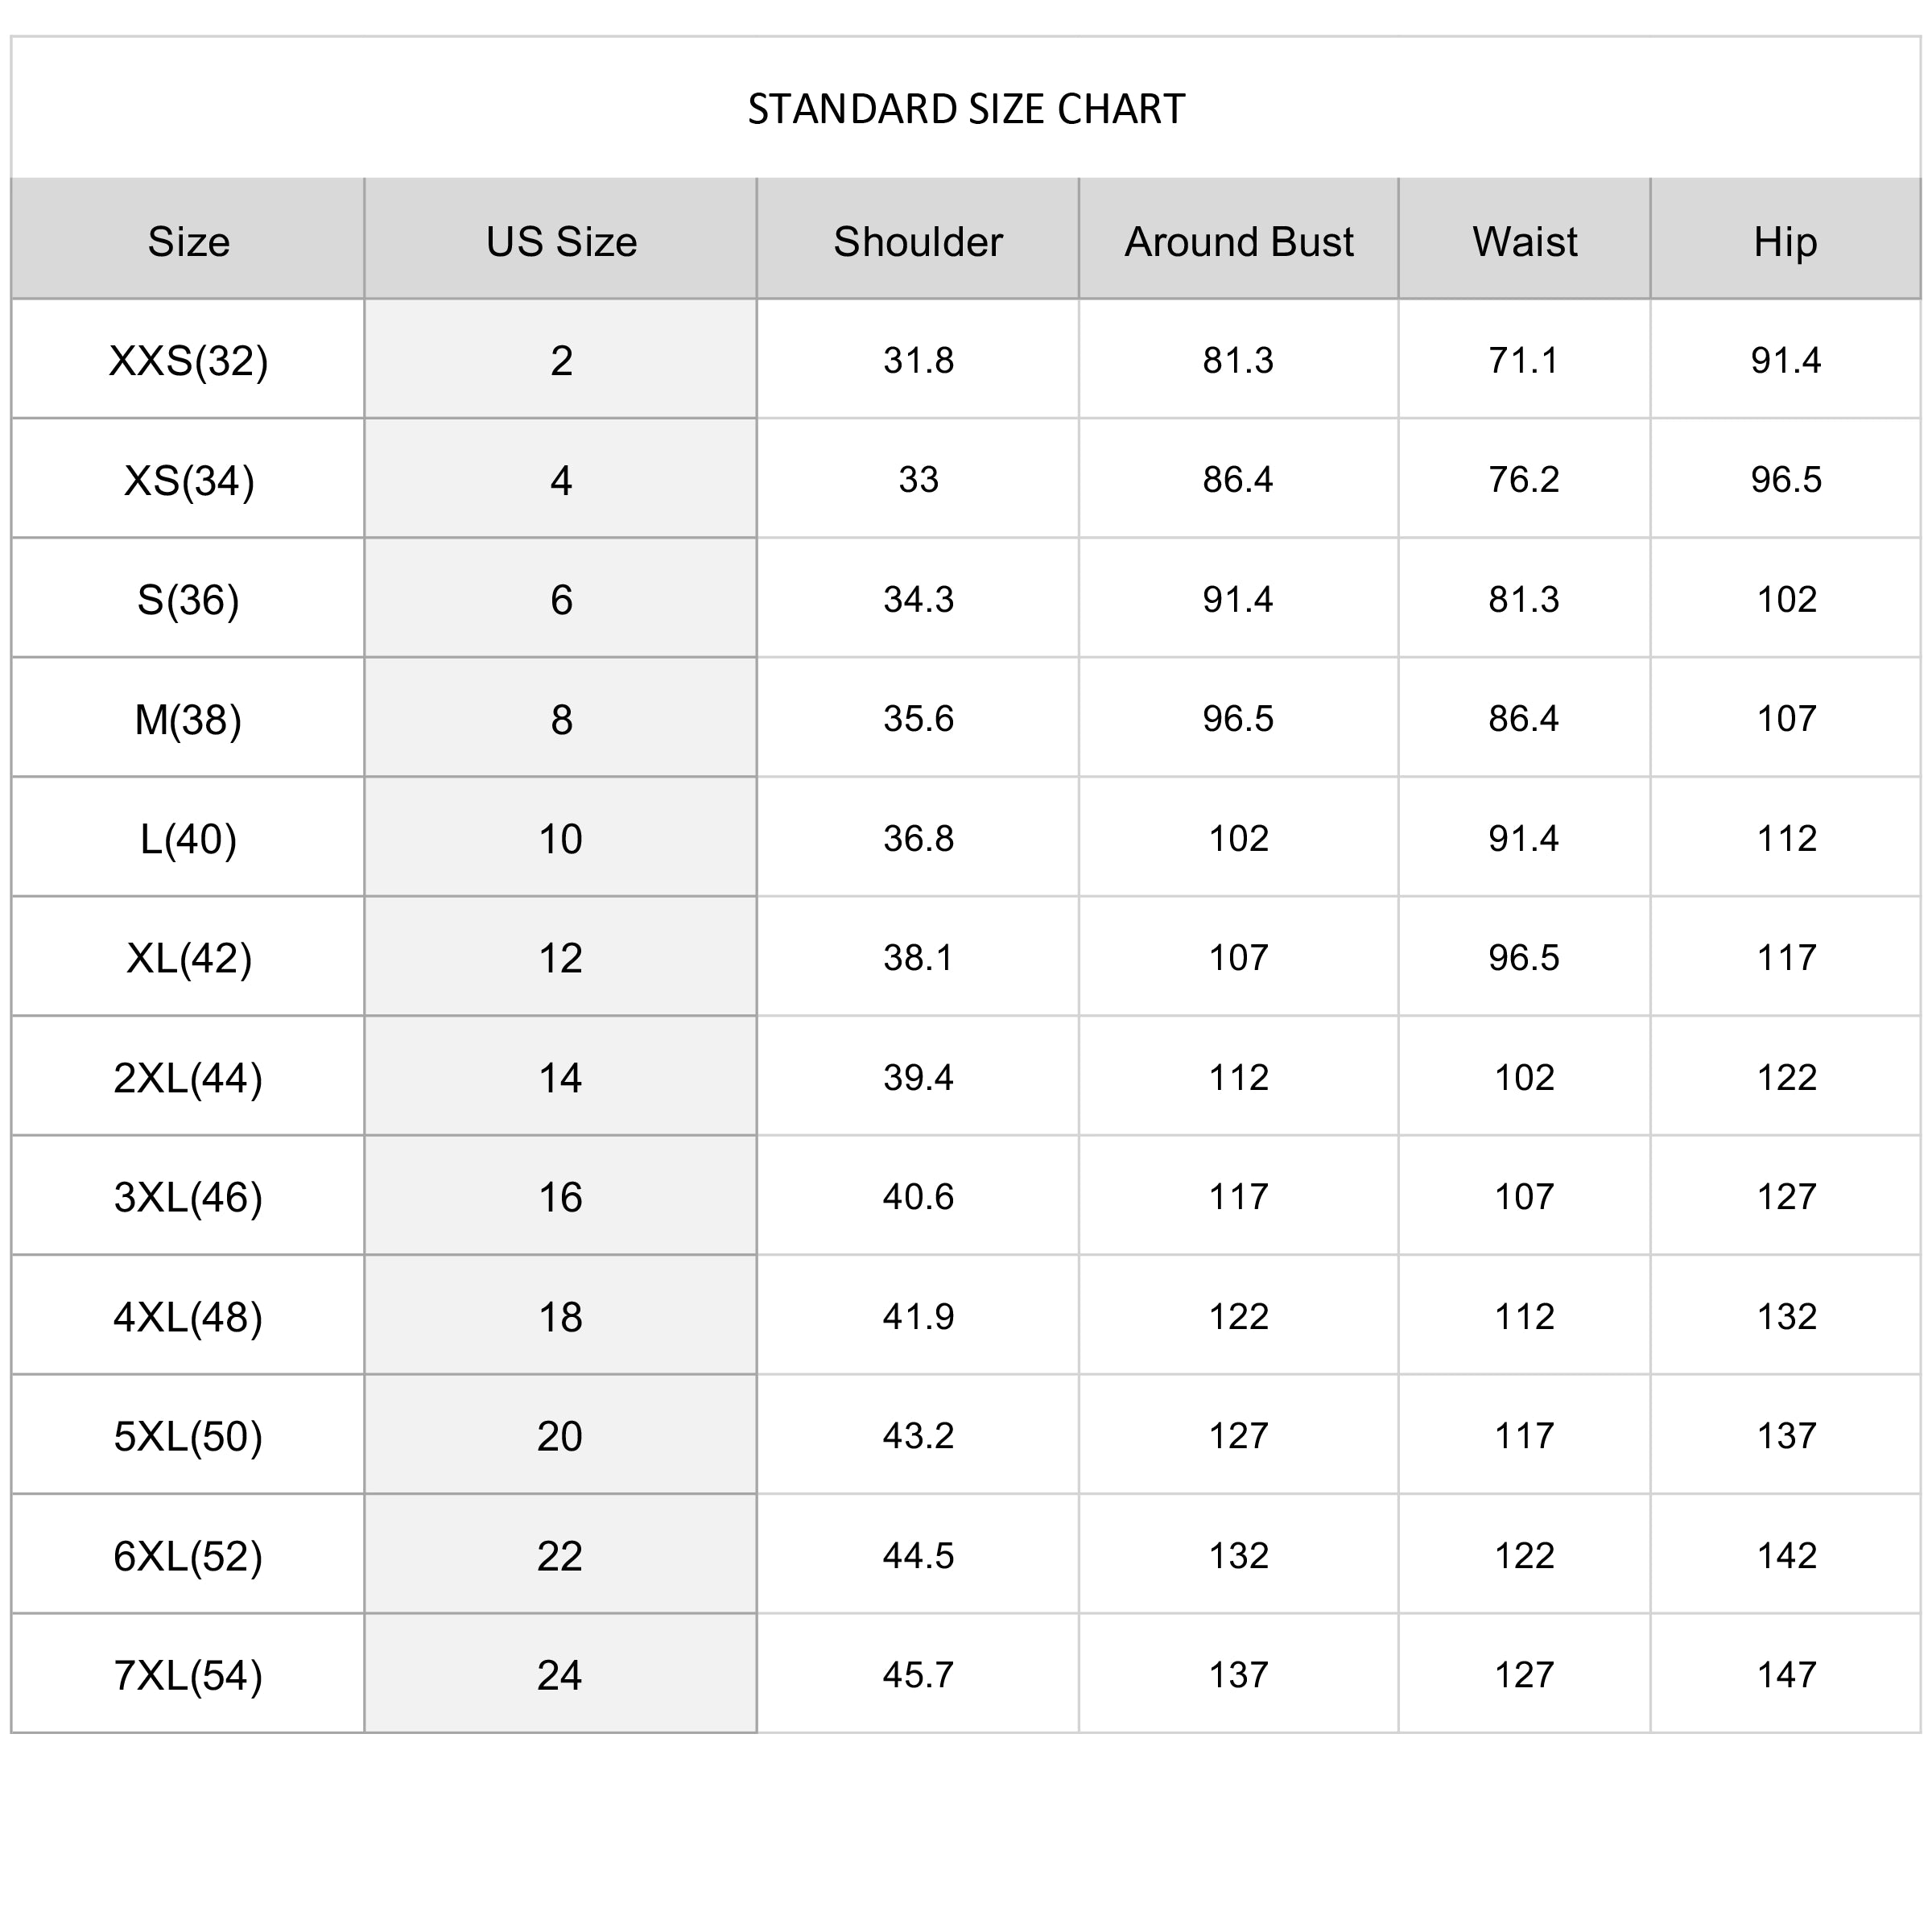Select US Size 2 cell

tap(561, 360)
